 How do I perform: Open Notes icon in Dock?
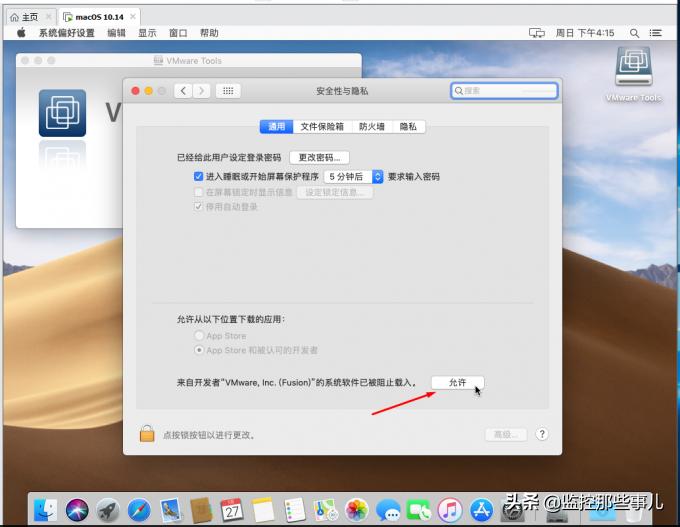263,510
